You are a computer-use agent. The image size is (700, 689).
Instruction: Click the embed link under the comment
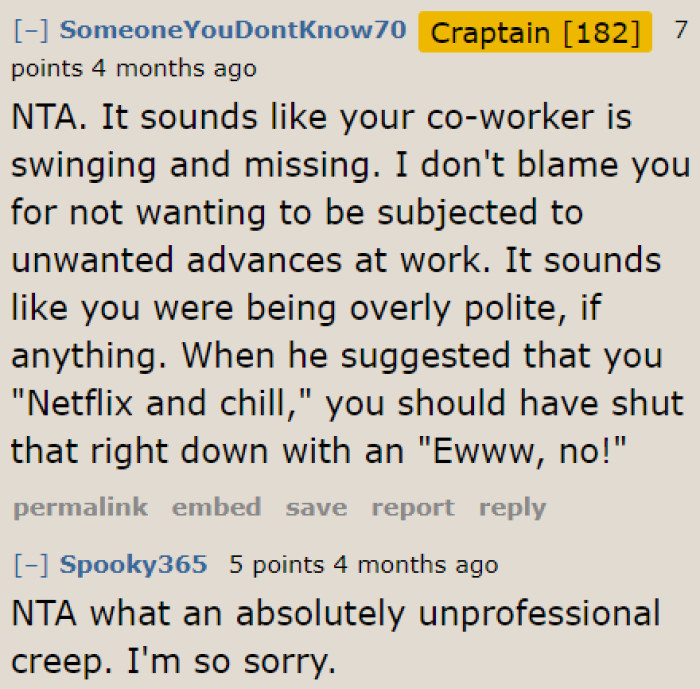pos(216,507)
